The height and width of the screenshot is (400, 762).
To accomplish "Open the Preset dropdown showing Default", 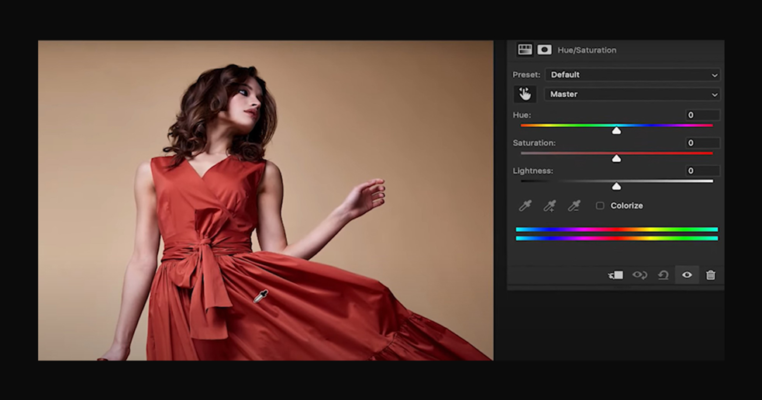I will [632, 75].
